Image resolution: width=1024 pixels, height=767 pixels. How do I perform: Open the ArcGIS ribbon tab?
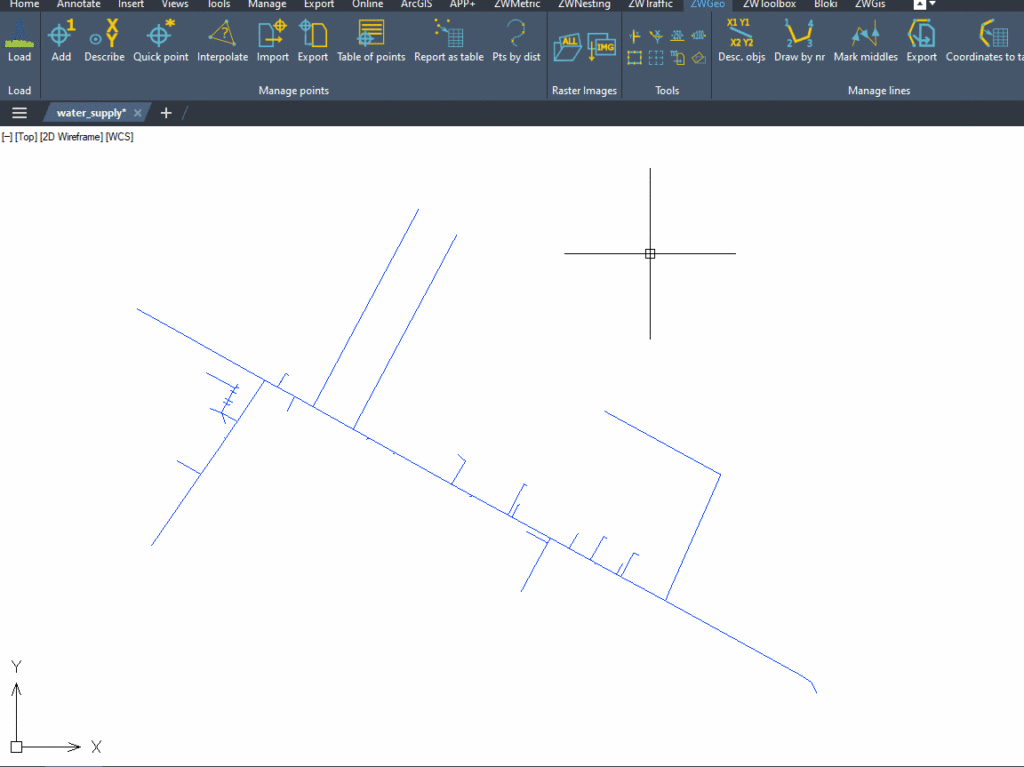416,4
